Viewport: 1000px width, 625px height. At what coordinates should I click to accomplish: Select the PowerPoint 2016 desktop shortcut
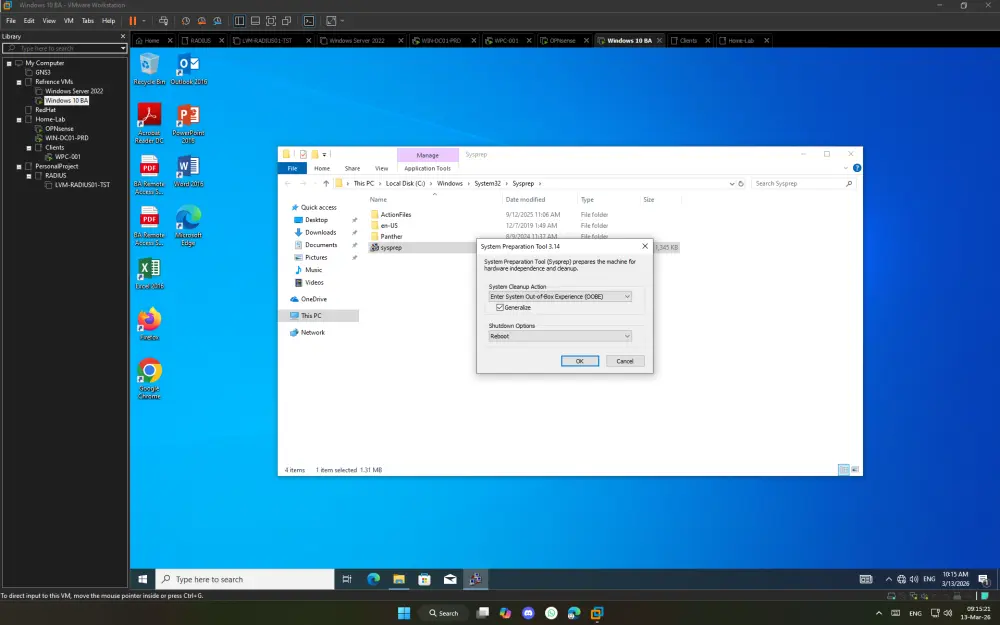click(x=188, y=123)
